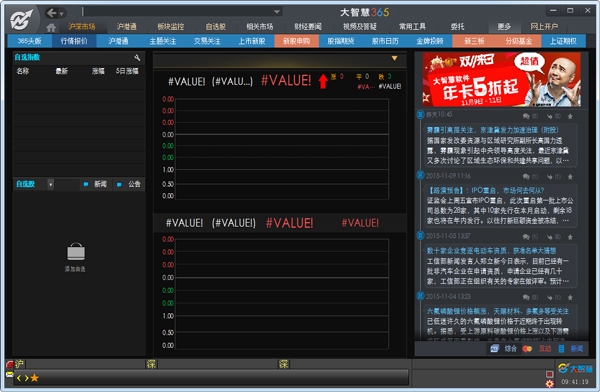The image size is (600, 392).
Task: Toggle the 公告 filter beside 自选股
Action: pos(129,184)
